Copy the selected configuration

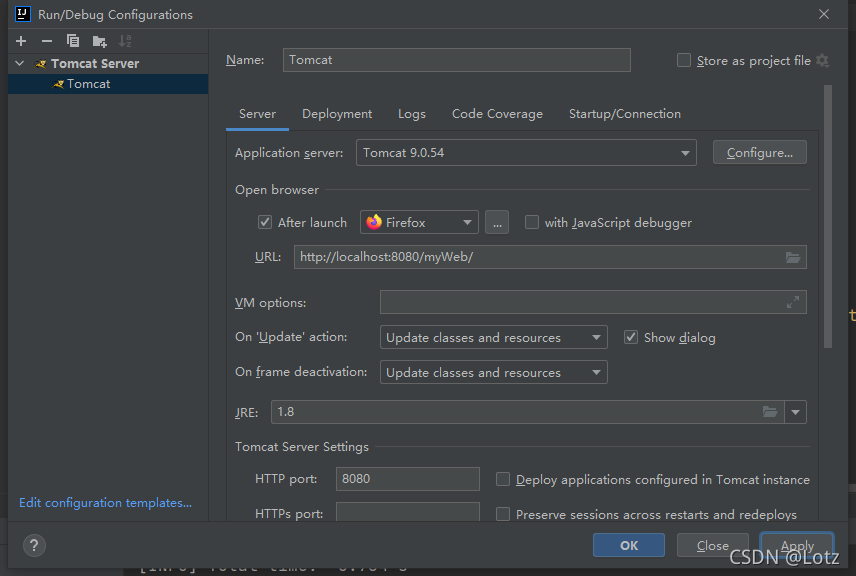73,41
